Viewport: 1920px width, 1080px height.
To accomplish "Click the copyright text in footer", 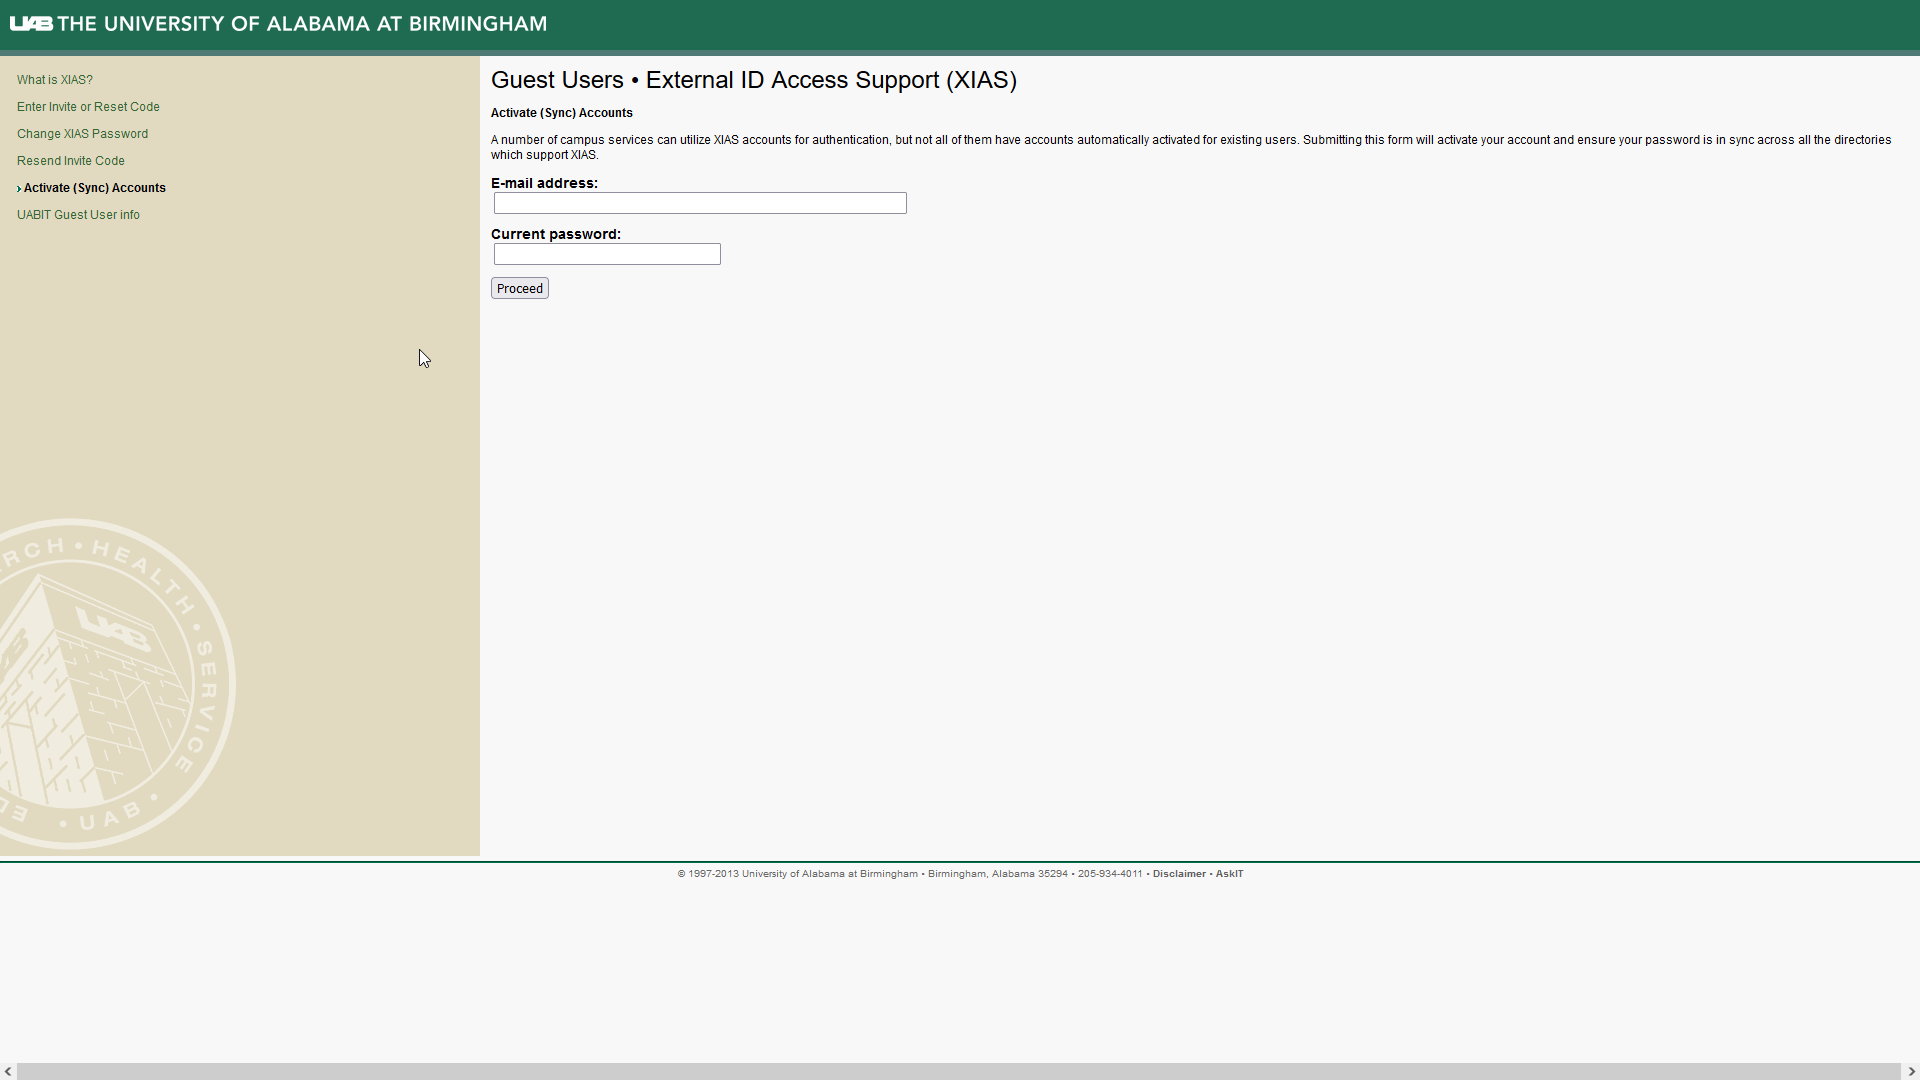I will click(x=910, y=874).
